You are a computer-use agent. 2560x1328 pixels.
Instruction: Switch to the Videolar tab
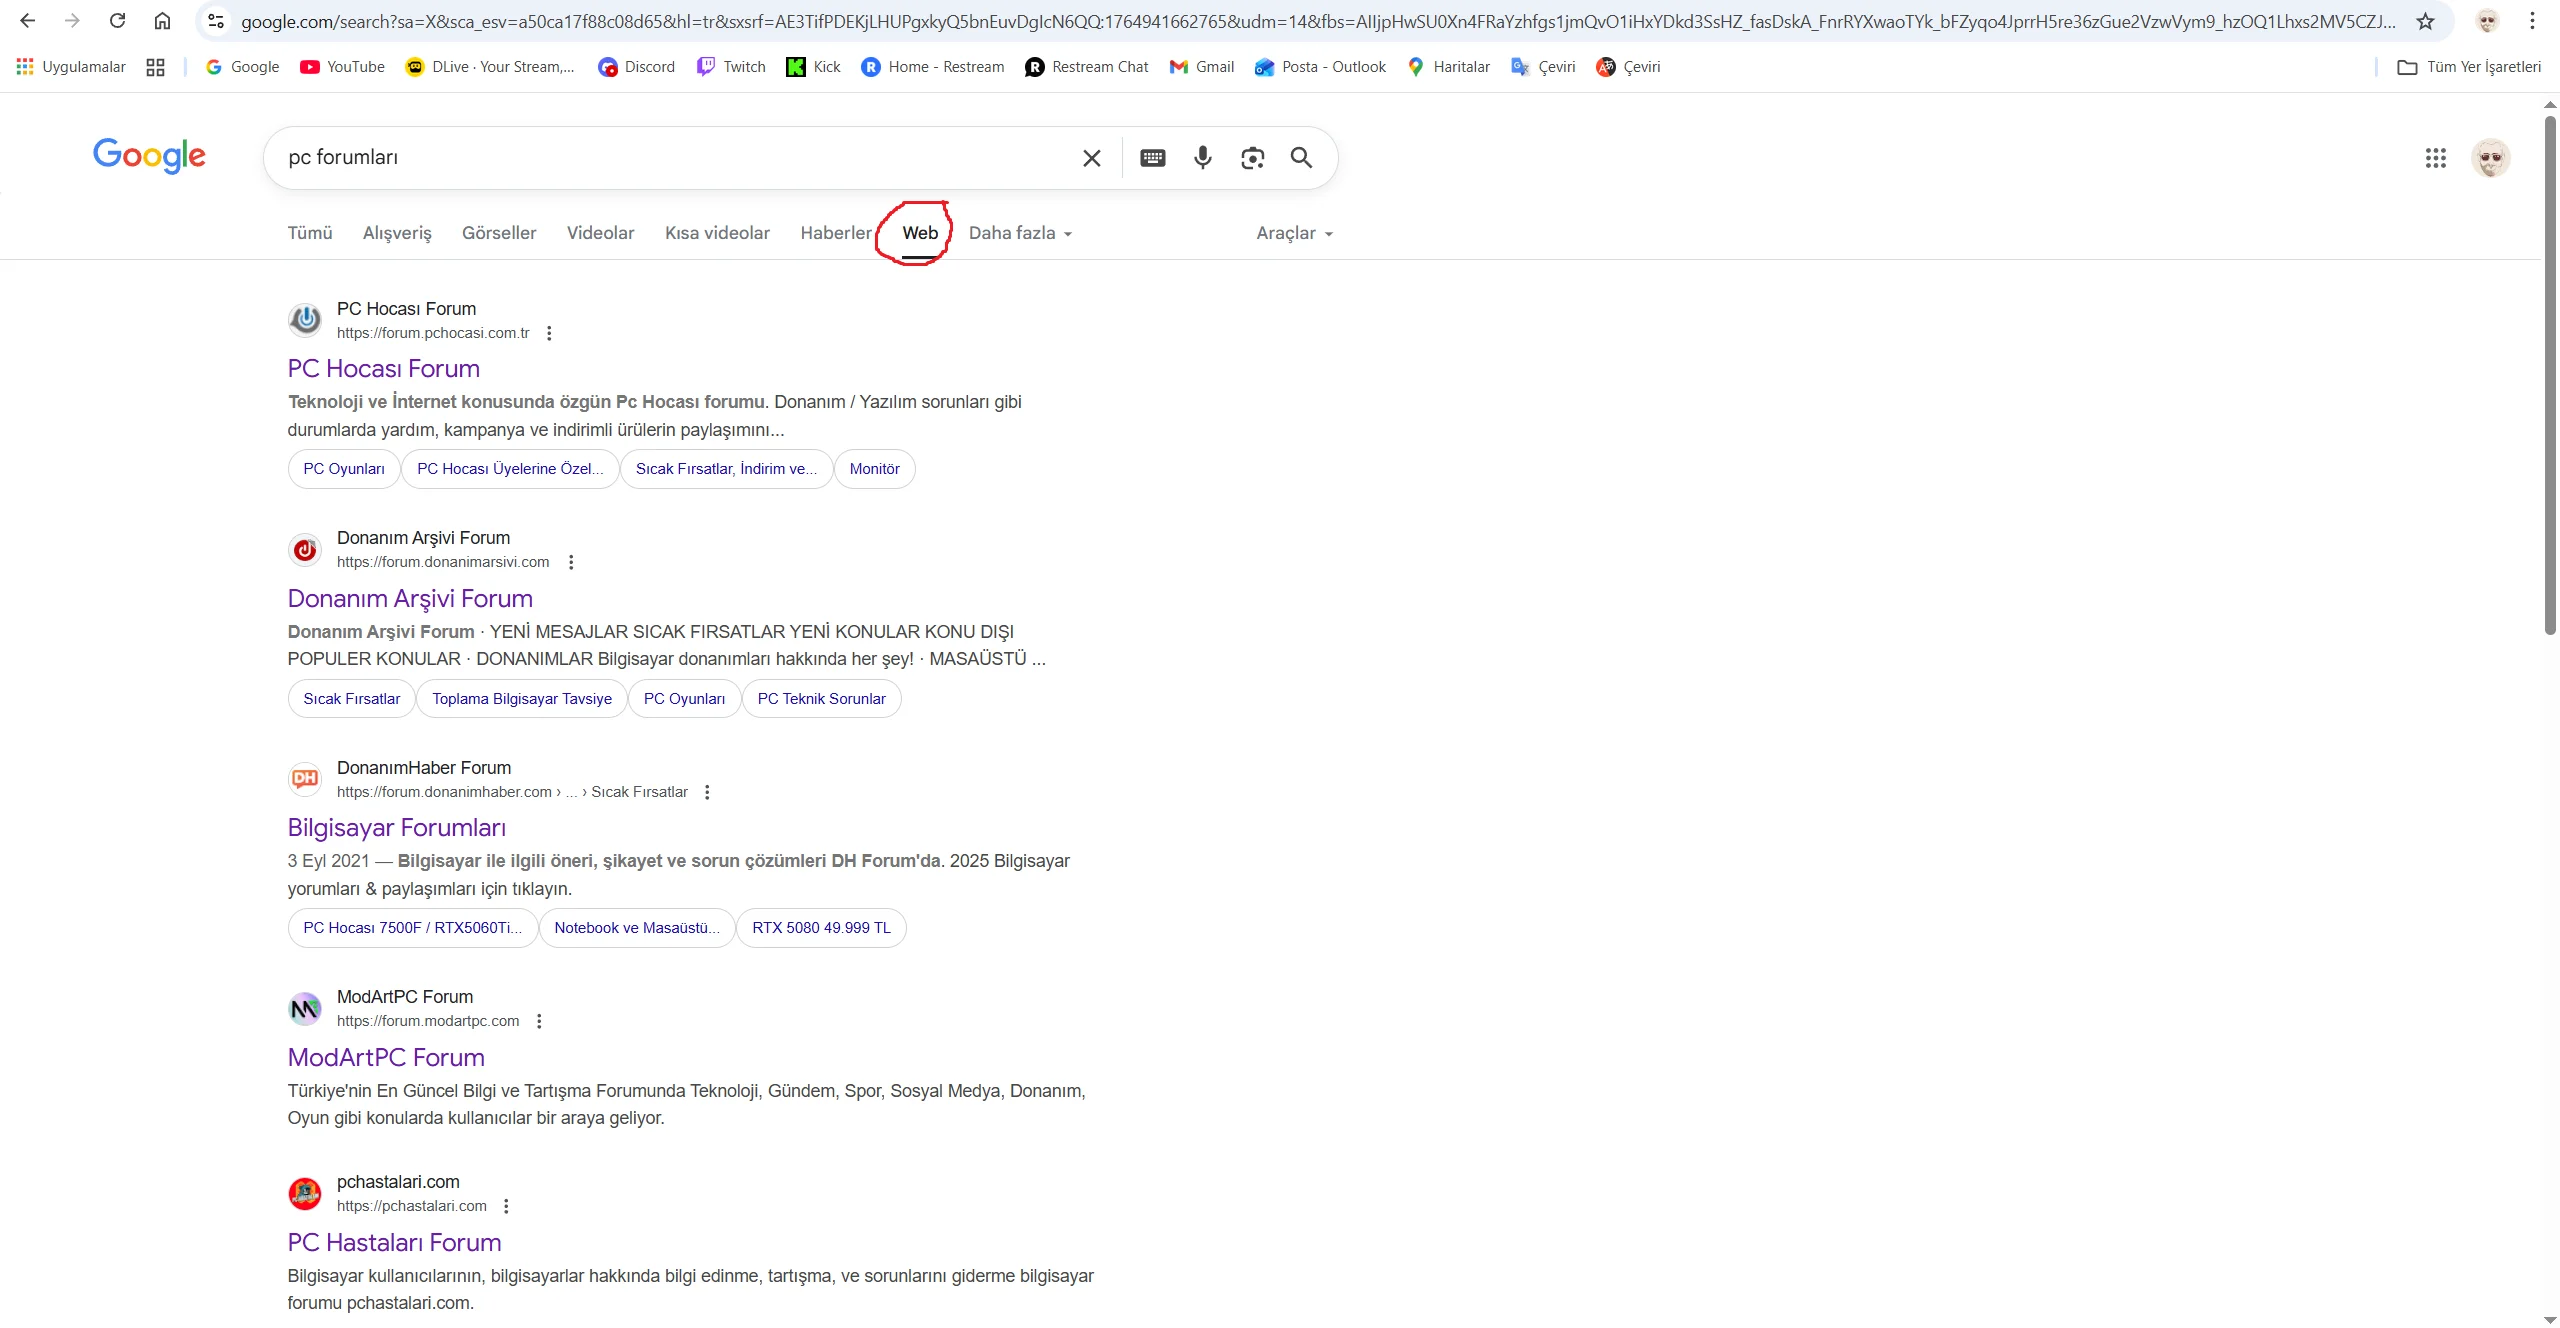(x=600, y=233)
